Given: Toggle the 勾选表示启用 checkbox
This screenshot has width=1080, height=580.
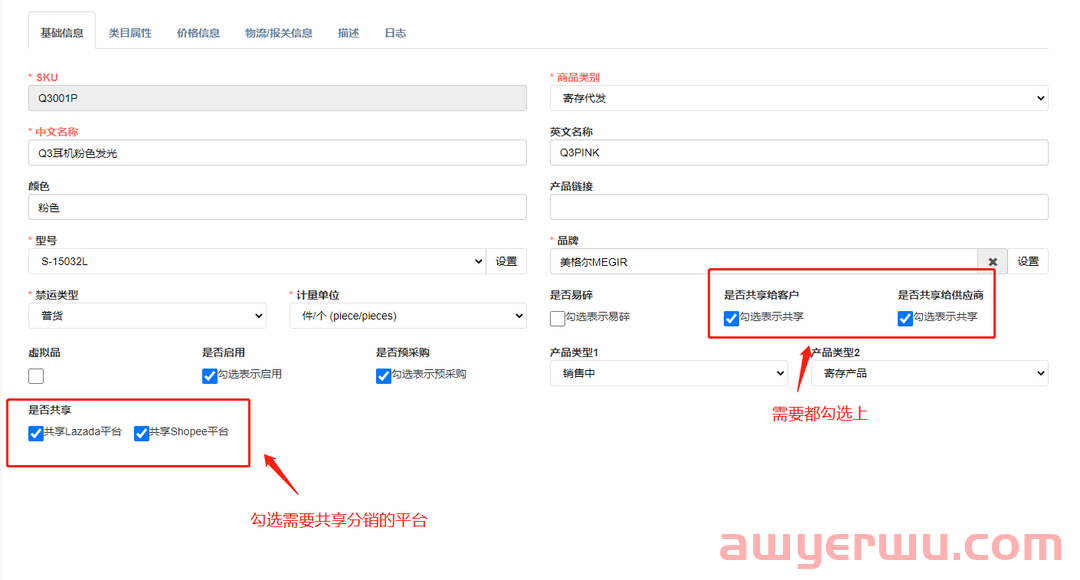Looking at the screenshot, I should [210, 376].
